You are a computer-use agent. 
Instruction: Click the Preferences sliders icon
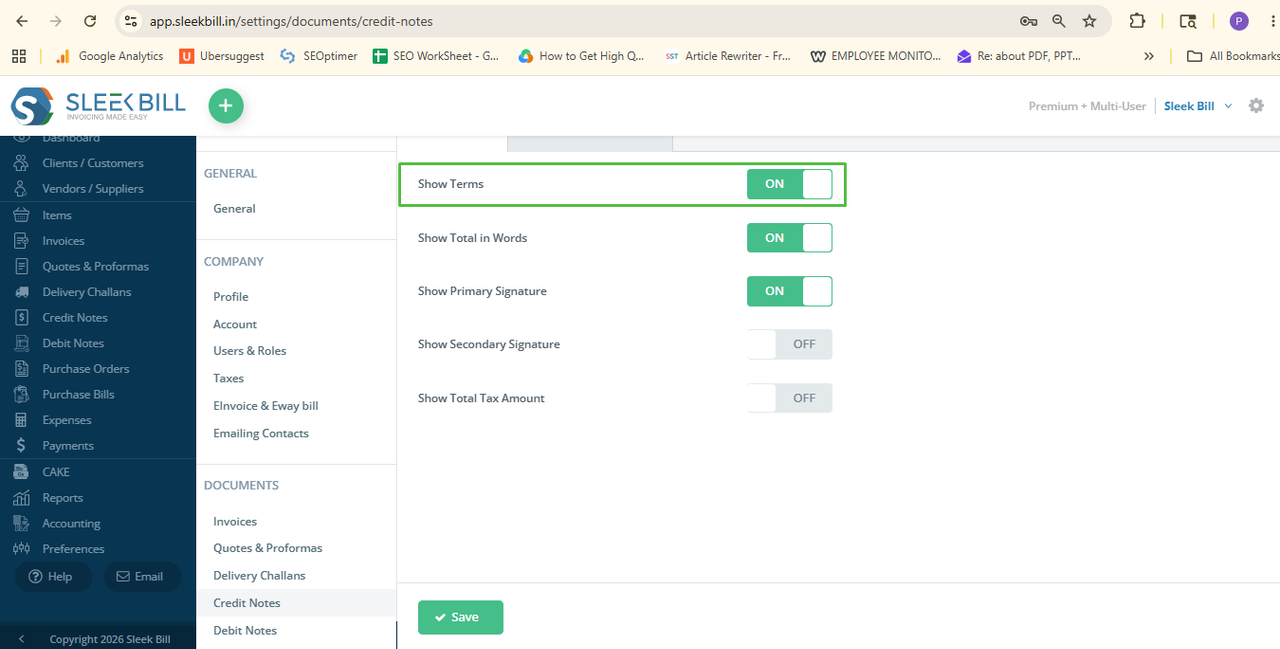(21, 549)
